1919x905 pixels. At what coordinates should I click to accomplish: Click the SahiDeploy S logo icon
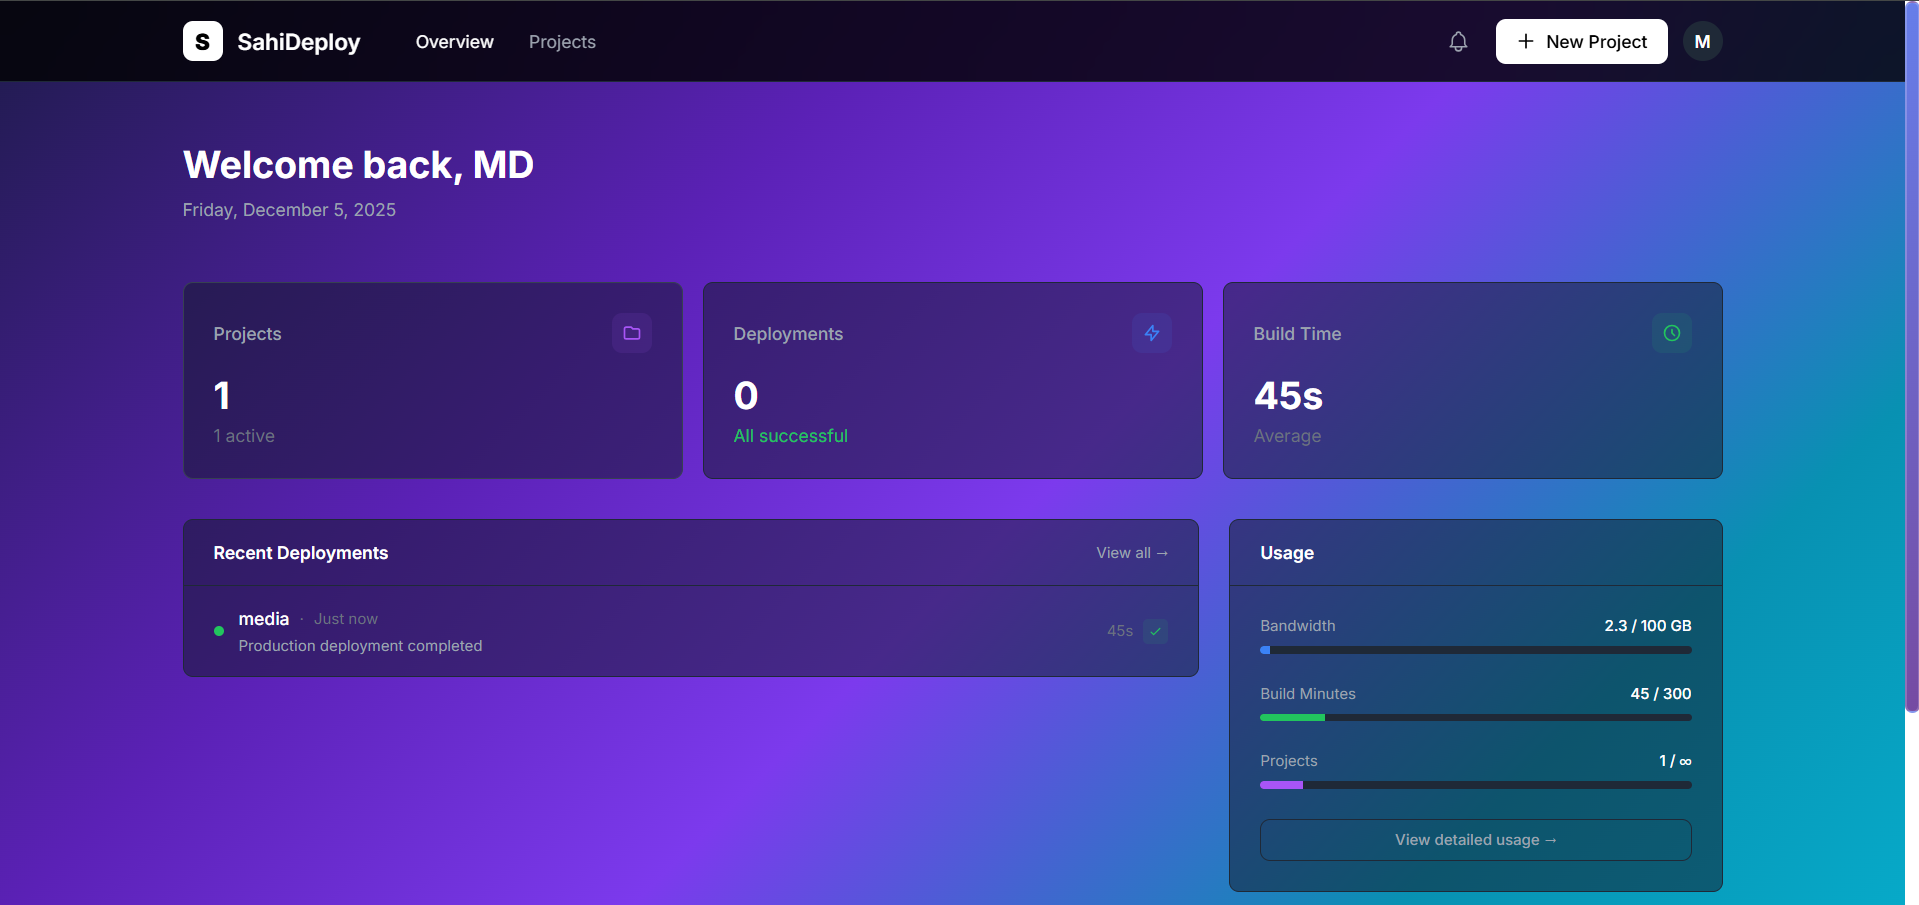tap(202, 41)
